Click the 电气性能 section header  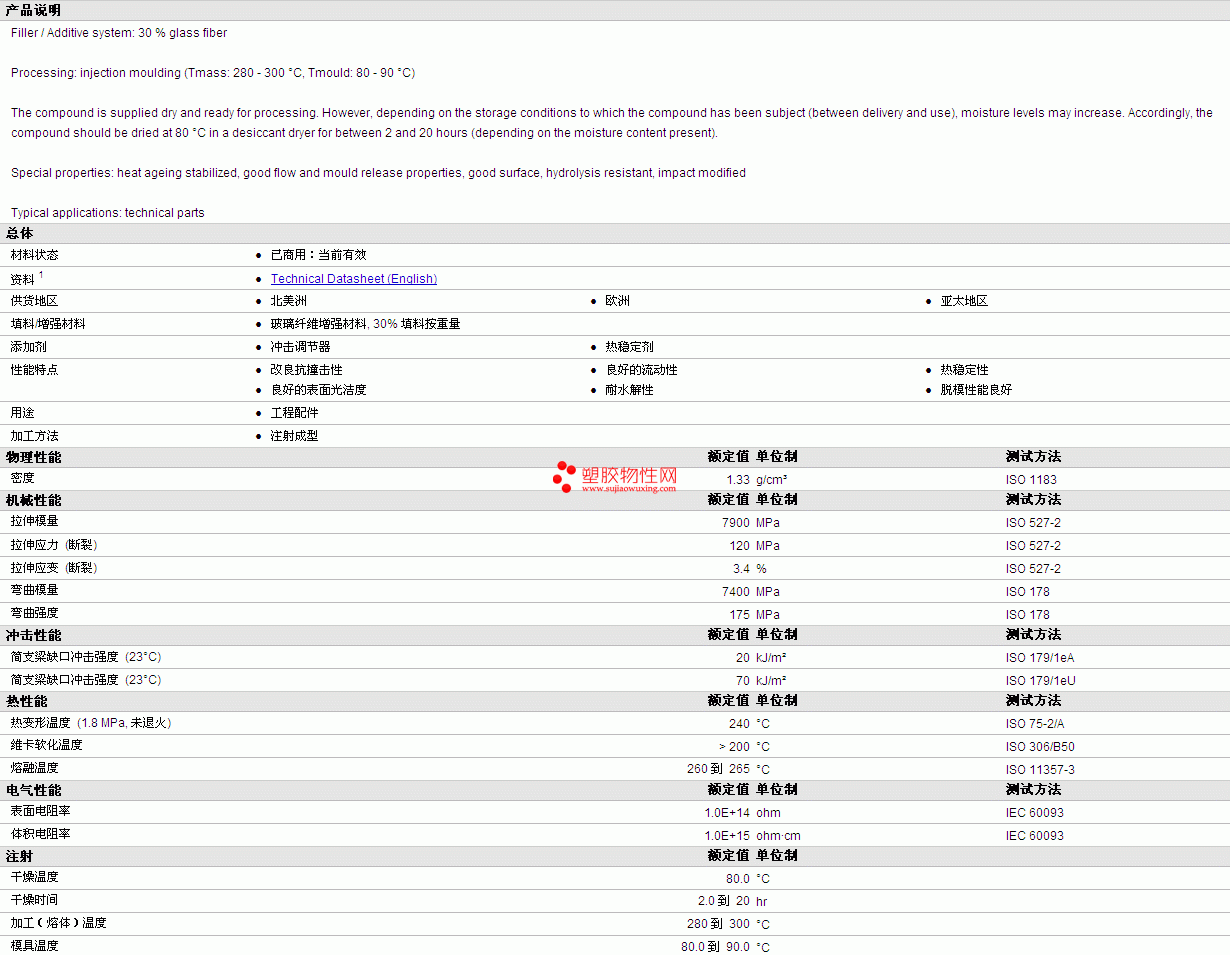tap(33, 790)
